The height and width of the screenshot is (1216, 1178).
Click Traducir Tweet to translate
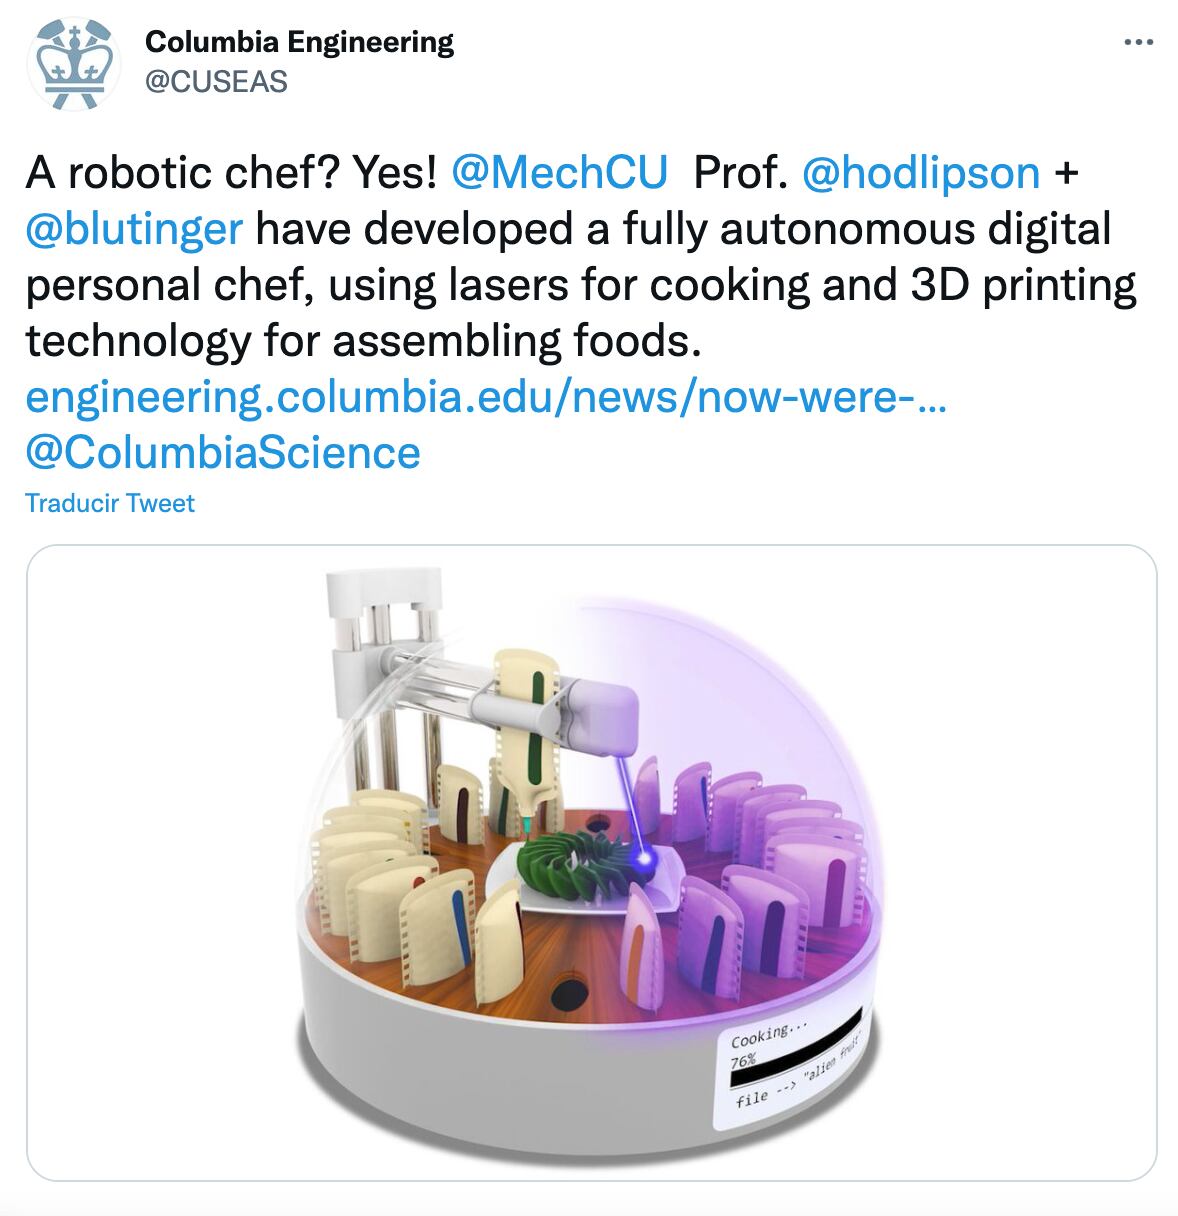110,503
